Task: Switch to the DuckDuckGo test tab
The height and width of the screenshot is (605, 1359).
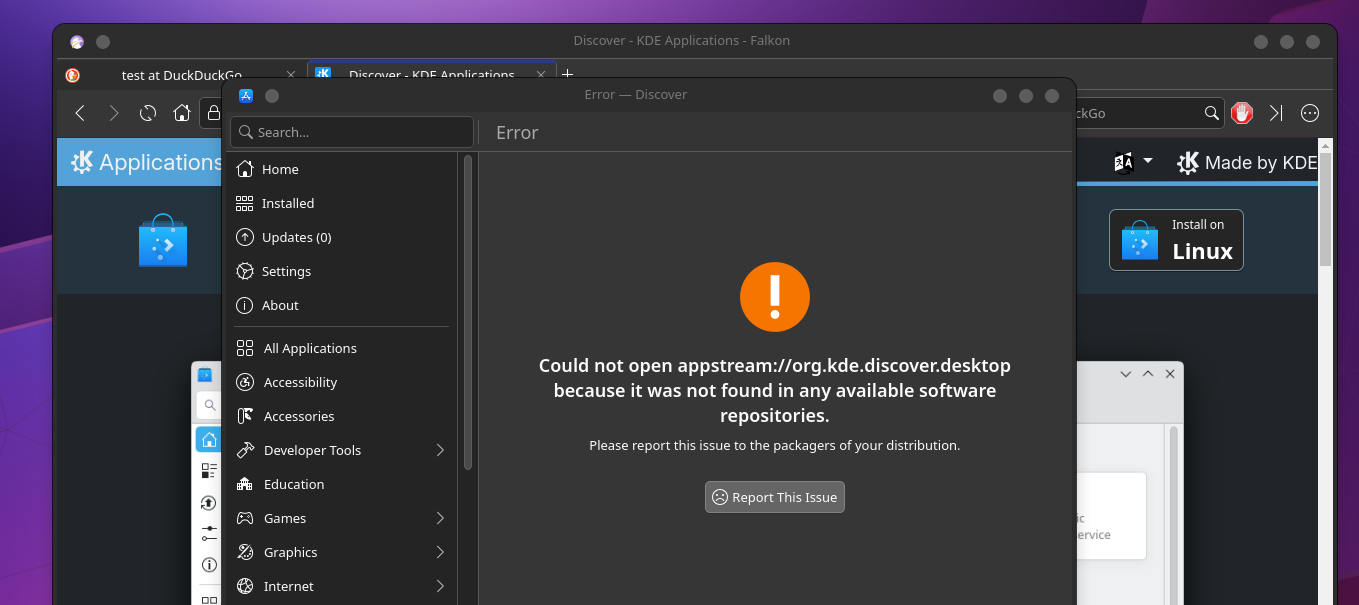Action: 180,75
